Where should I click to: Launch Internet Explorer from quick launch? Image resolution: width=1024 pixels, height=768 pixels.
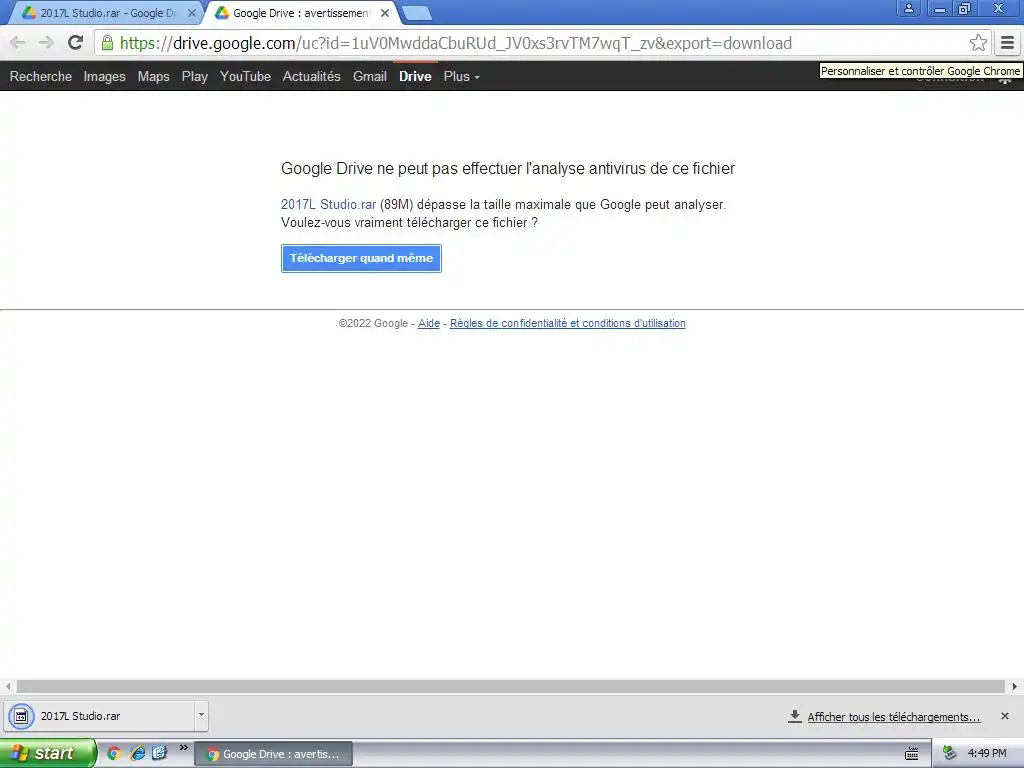pyautogui.click(x=138, y=754)
